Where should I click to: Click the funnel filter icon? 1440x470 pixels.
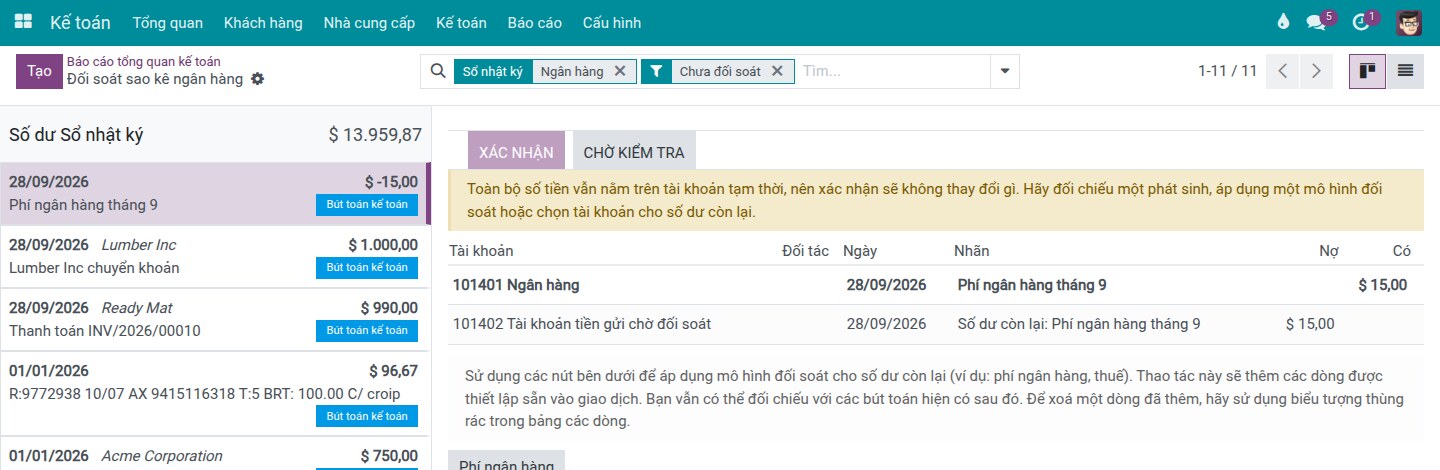click(x=656, y=71)
